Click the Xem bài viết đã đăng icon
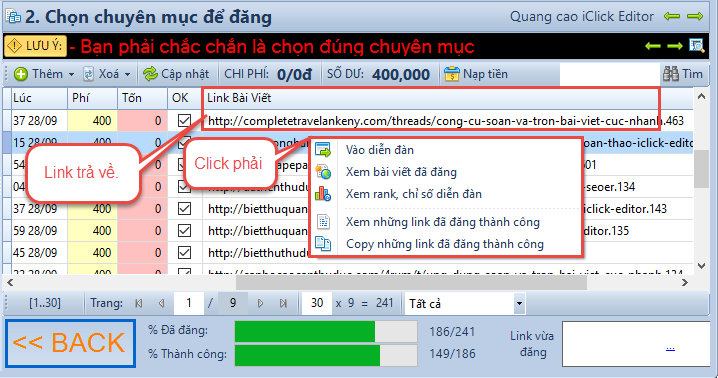718x378 pixels. coord(323,172)
